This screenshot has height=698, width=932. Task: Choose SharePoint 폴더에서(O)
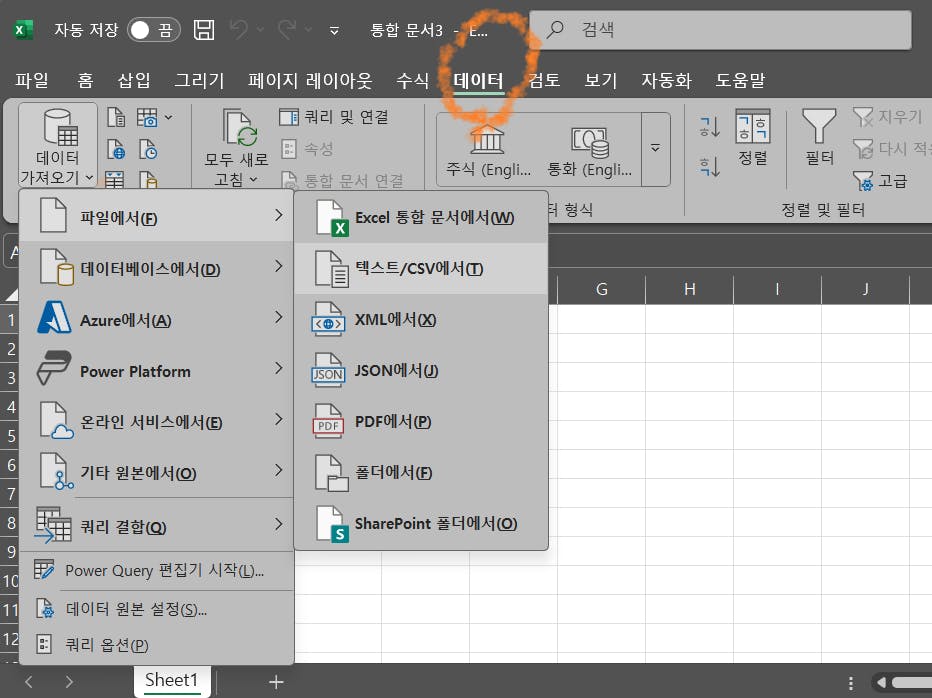[421, 523]
